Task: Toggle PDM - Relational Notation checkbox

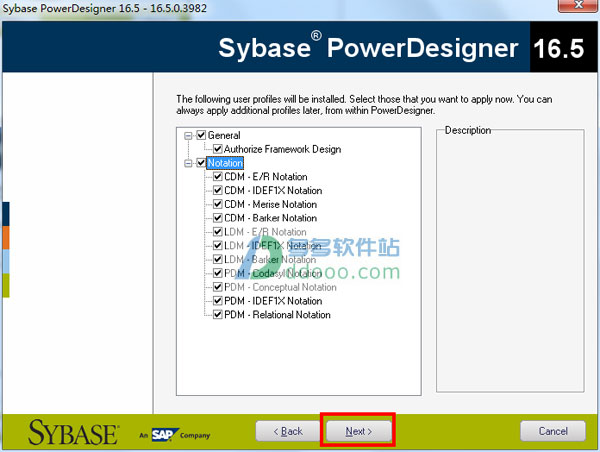Action: pyautogui.click(x=218, y=314)
